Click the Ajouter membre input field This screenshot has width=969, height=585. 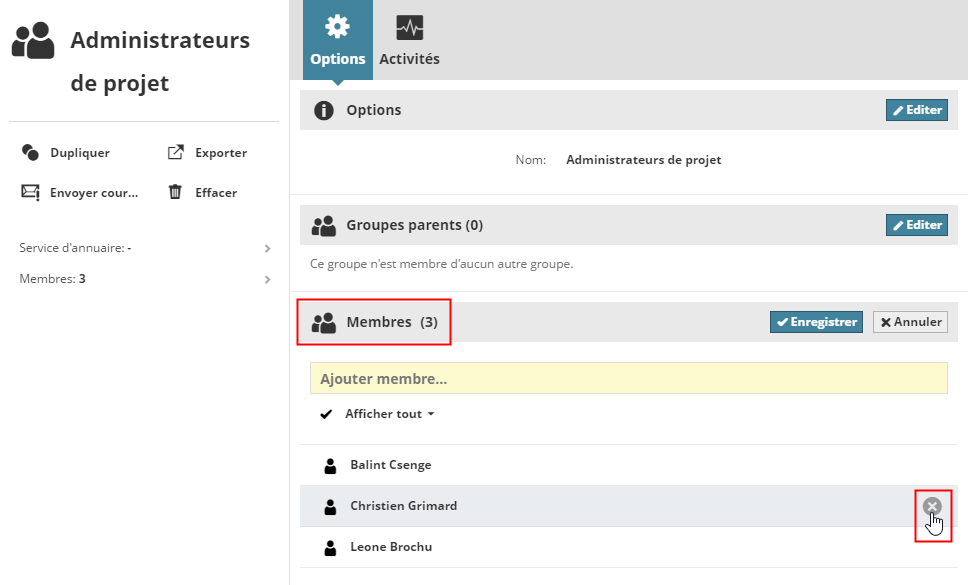(628, 379)
